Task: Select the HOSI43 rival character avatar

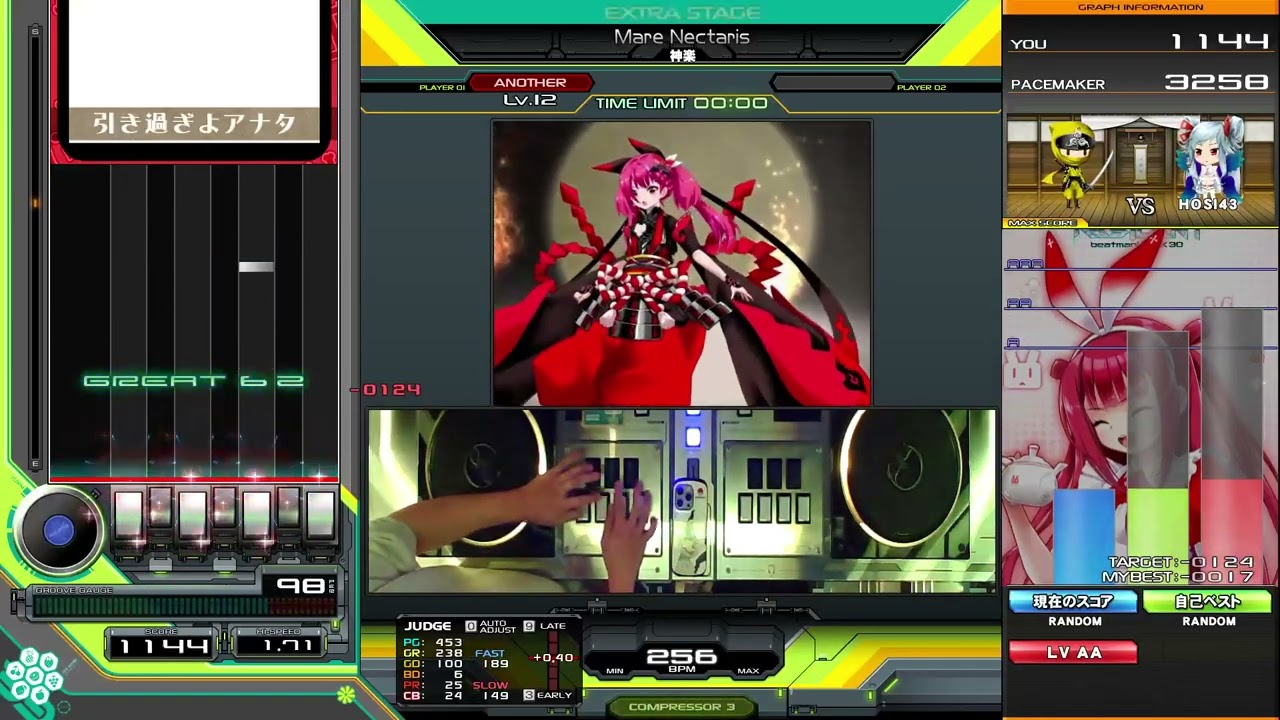Action: point(1209,157)
